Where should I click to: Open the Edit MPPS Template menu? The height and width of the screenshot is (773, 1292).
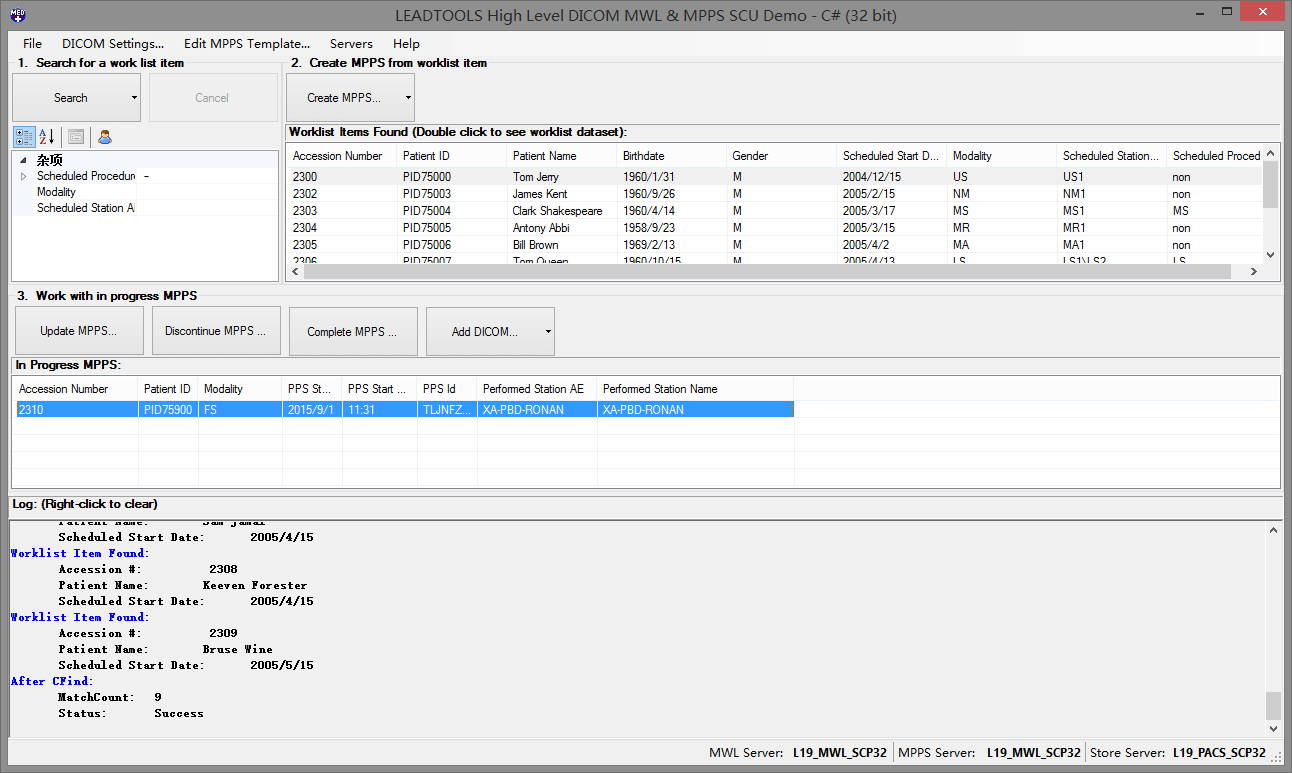(x=247, y=44)
